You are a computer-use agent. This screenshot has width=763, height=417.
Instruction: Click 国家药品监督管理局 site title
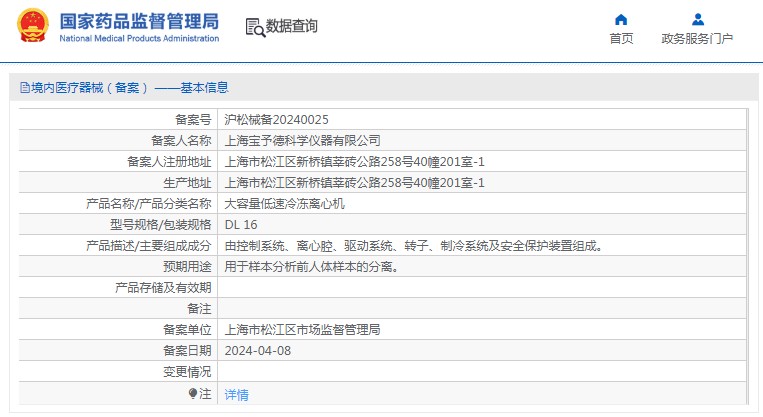pos(139,21)
